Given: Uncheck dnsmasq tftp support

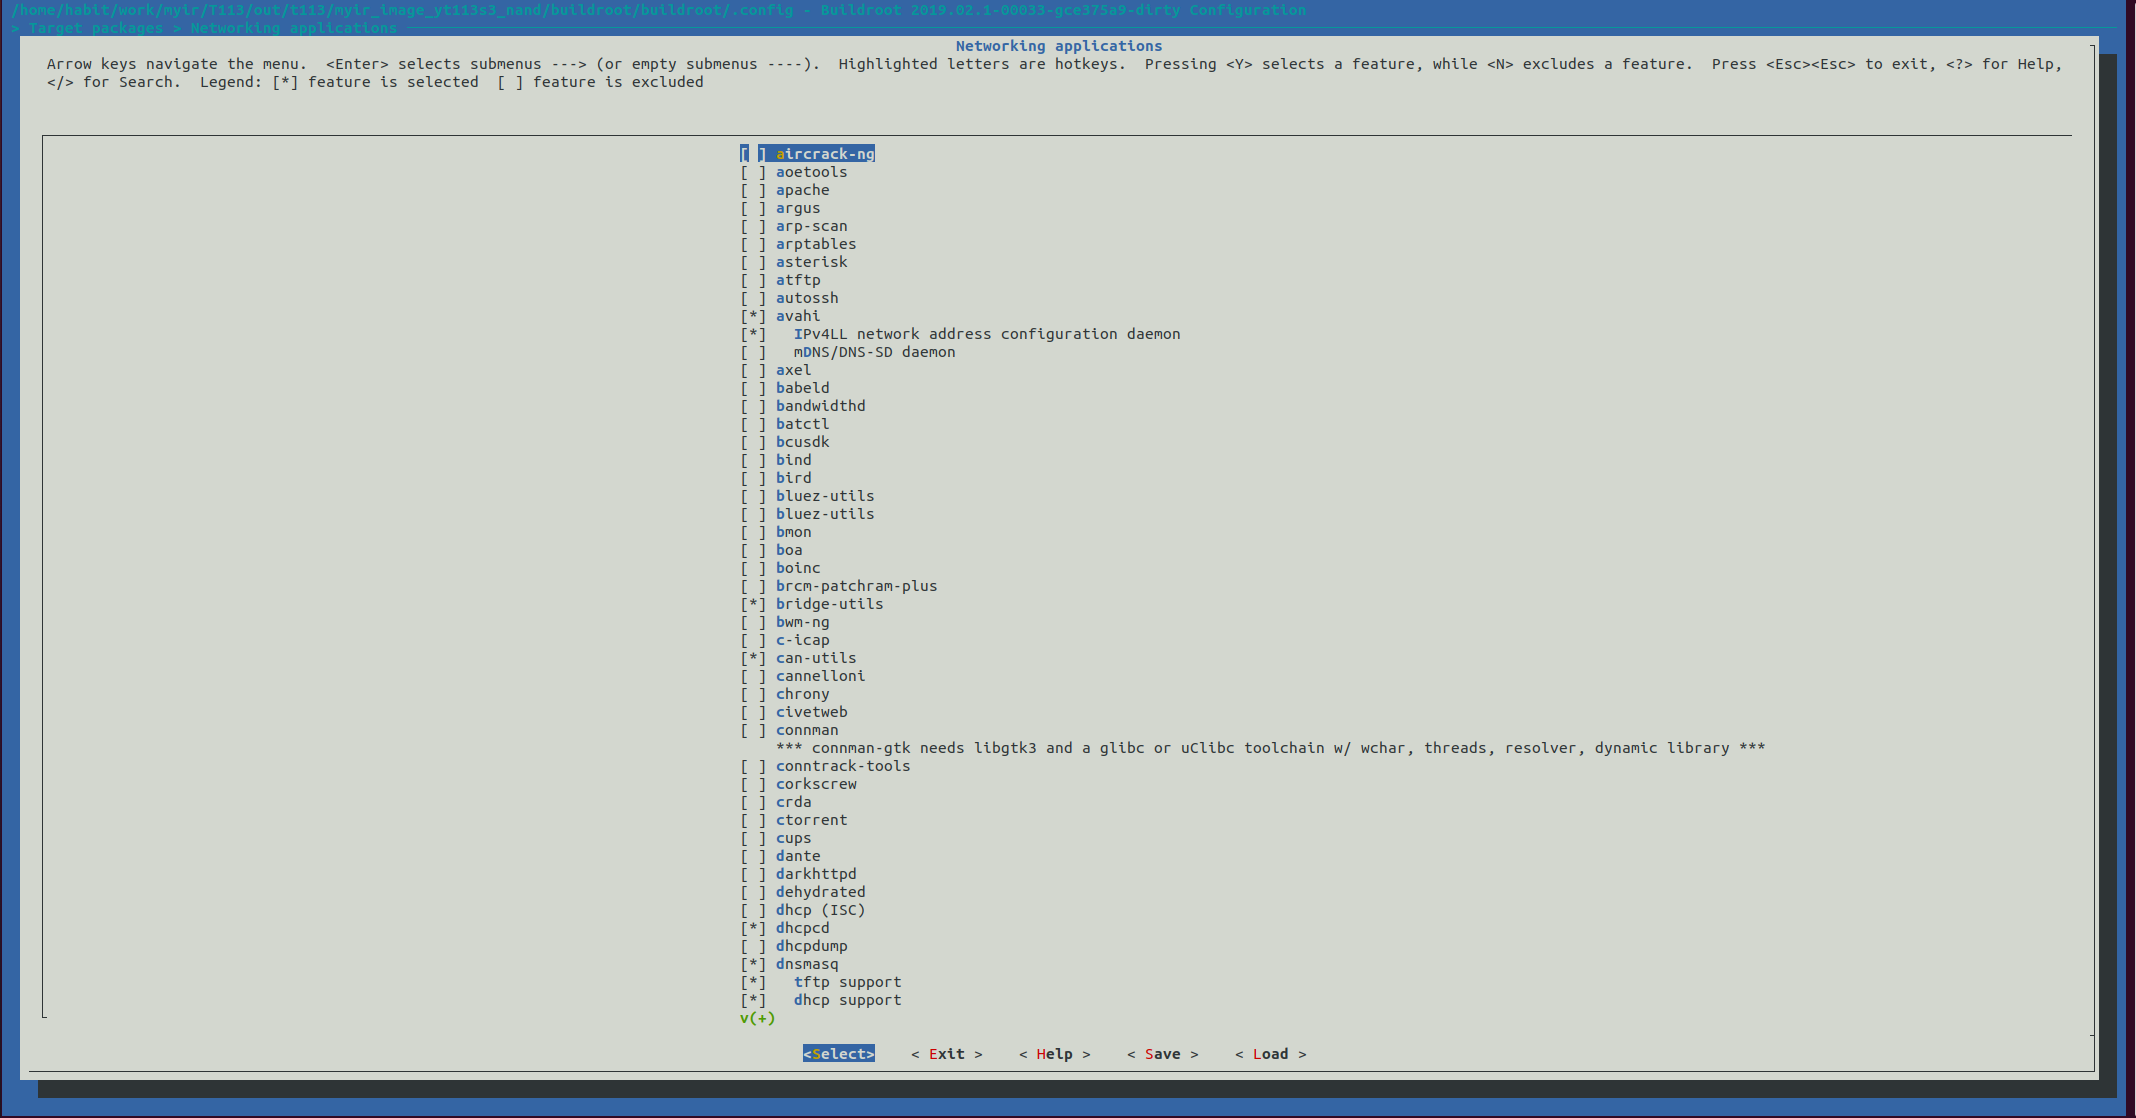Looking at the screenshot, I should click(x=753, y=982).
